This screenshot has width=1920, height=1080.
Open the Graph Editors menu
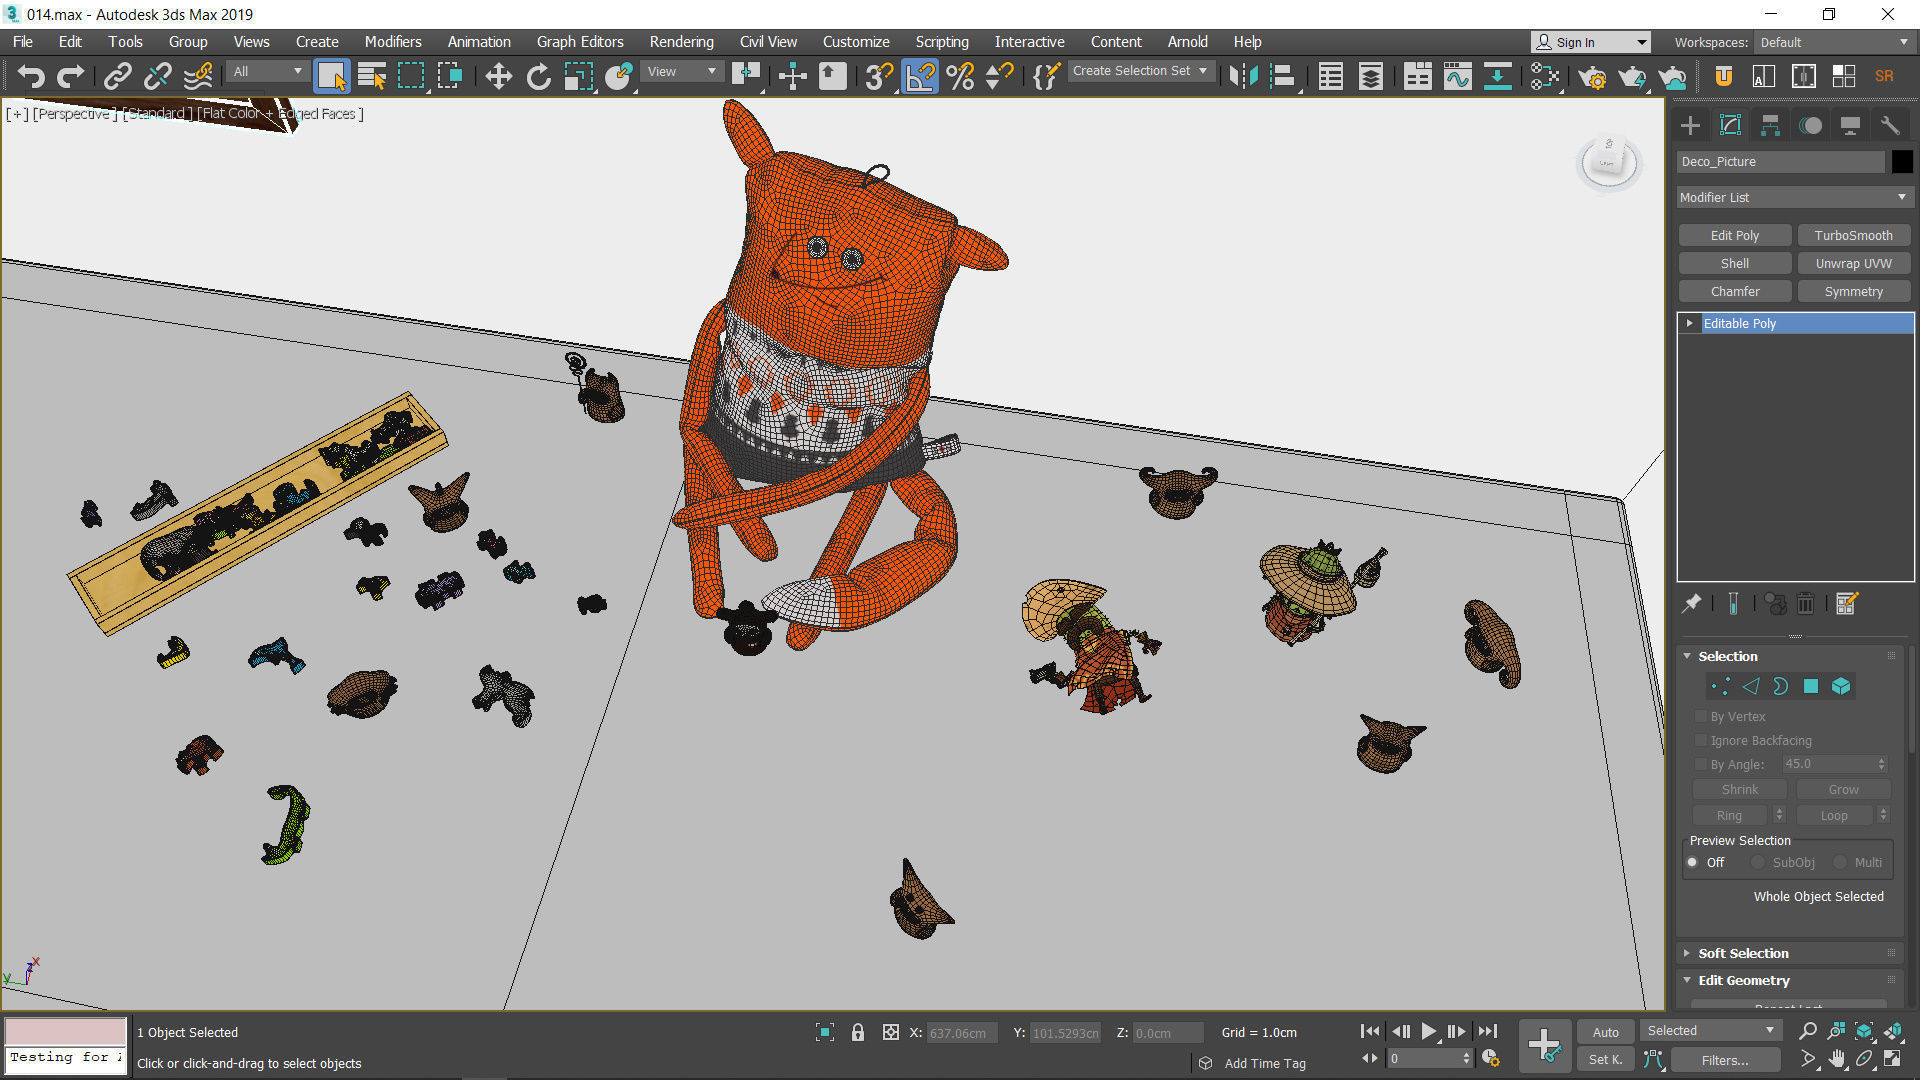579,42
